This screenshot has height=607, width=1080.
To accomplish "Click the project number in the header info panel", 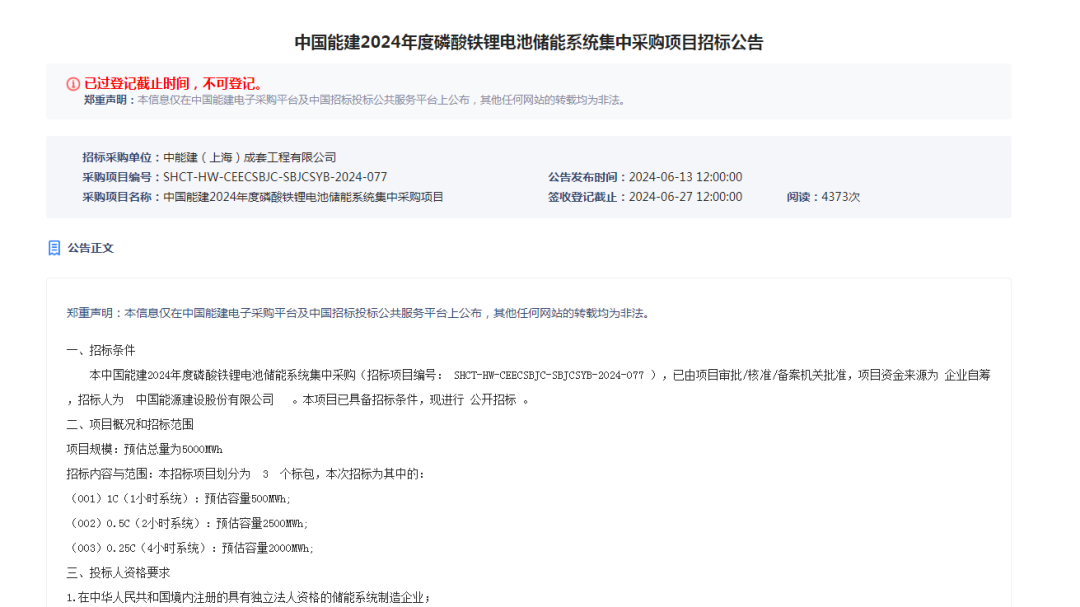I will click(275, 177).
